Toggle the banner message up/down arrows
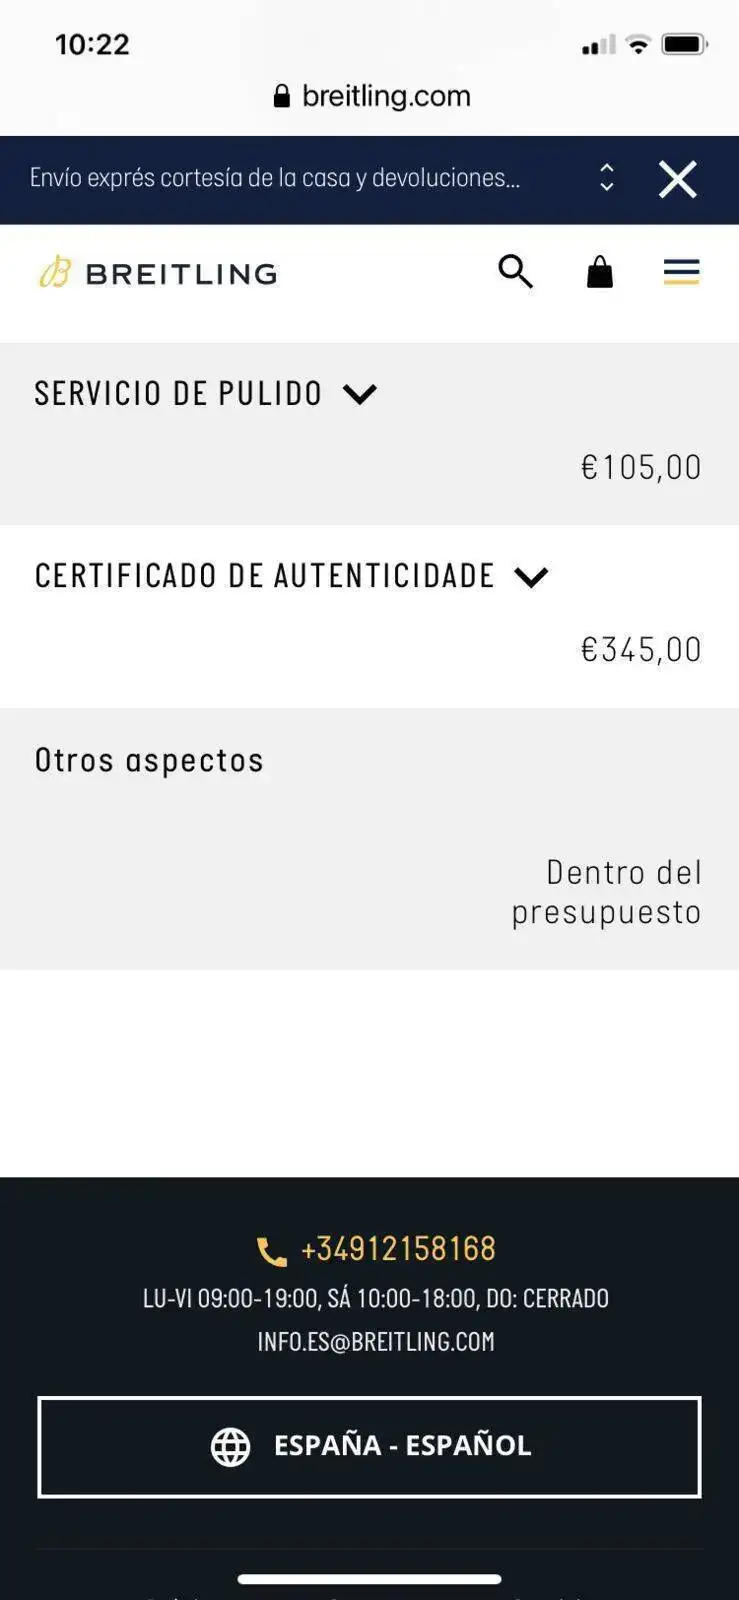 [606, 178]
